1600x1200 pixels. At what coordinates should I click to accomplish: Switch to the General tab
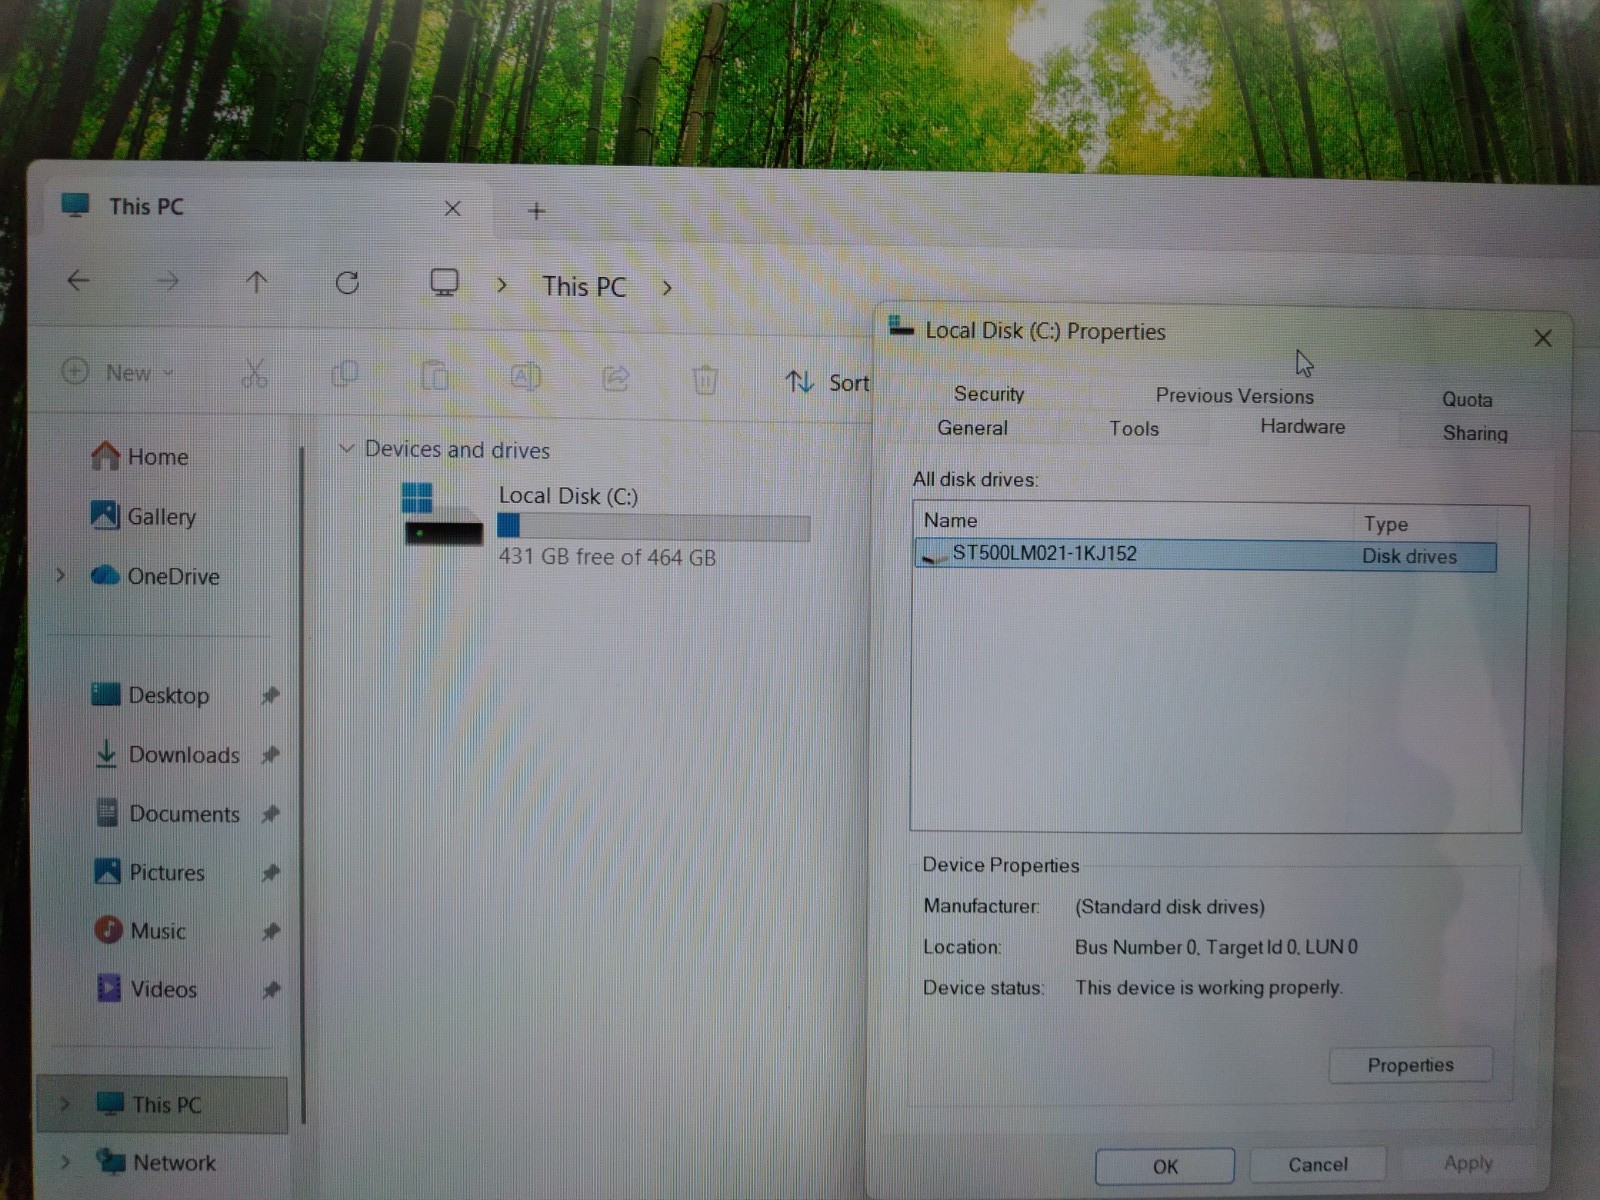click(972, 428)
